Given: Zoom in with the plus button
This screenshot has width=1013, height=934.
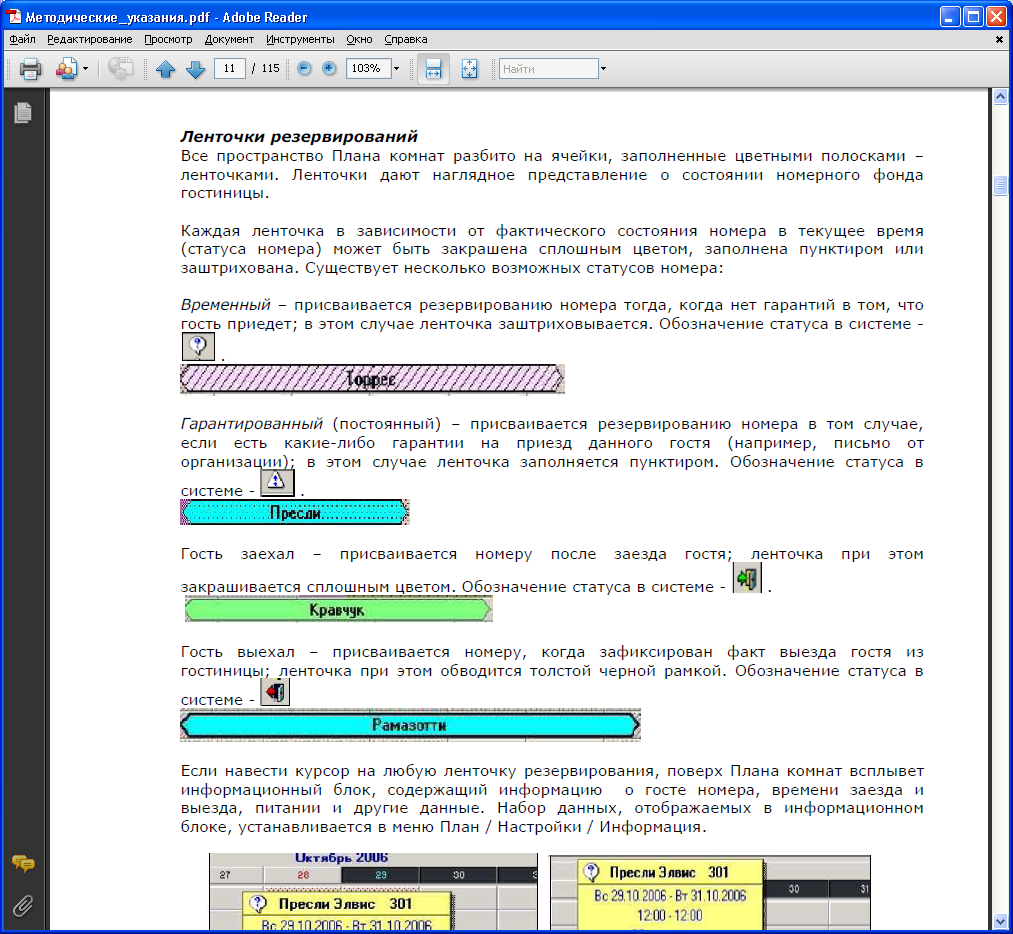Looking at the screenshot, I should (x=329, y=68).
